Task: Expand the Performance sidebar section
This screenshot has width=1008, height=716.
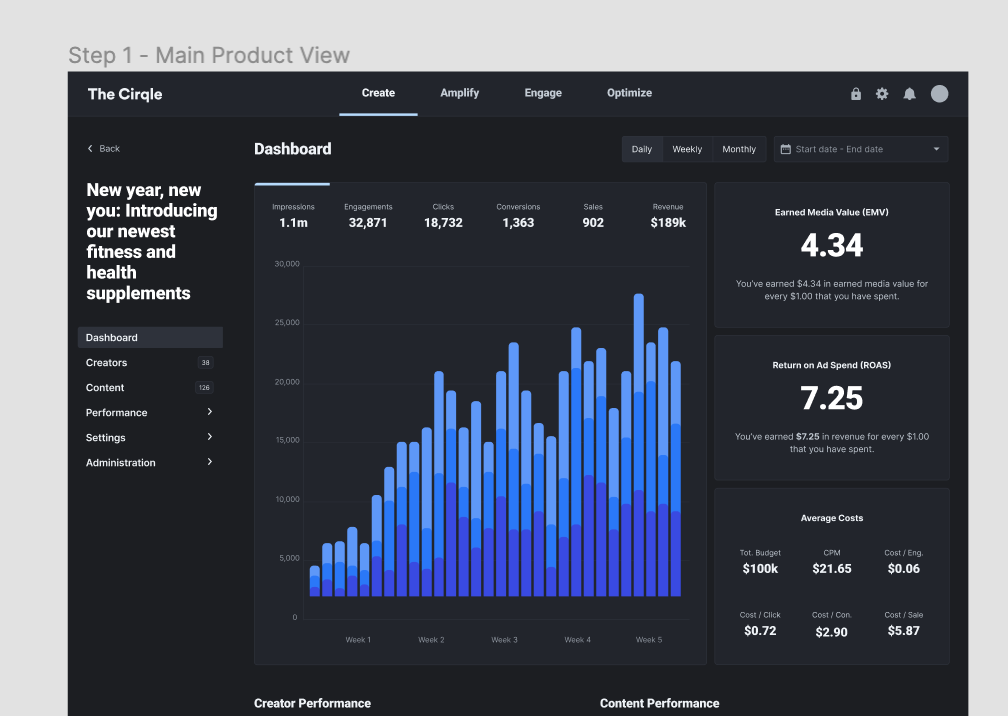Action: [x=116, y=412]
